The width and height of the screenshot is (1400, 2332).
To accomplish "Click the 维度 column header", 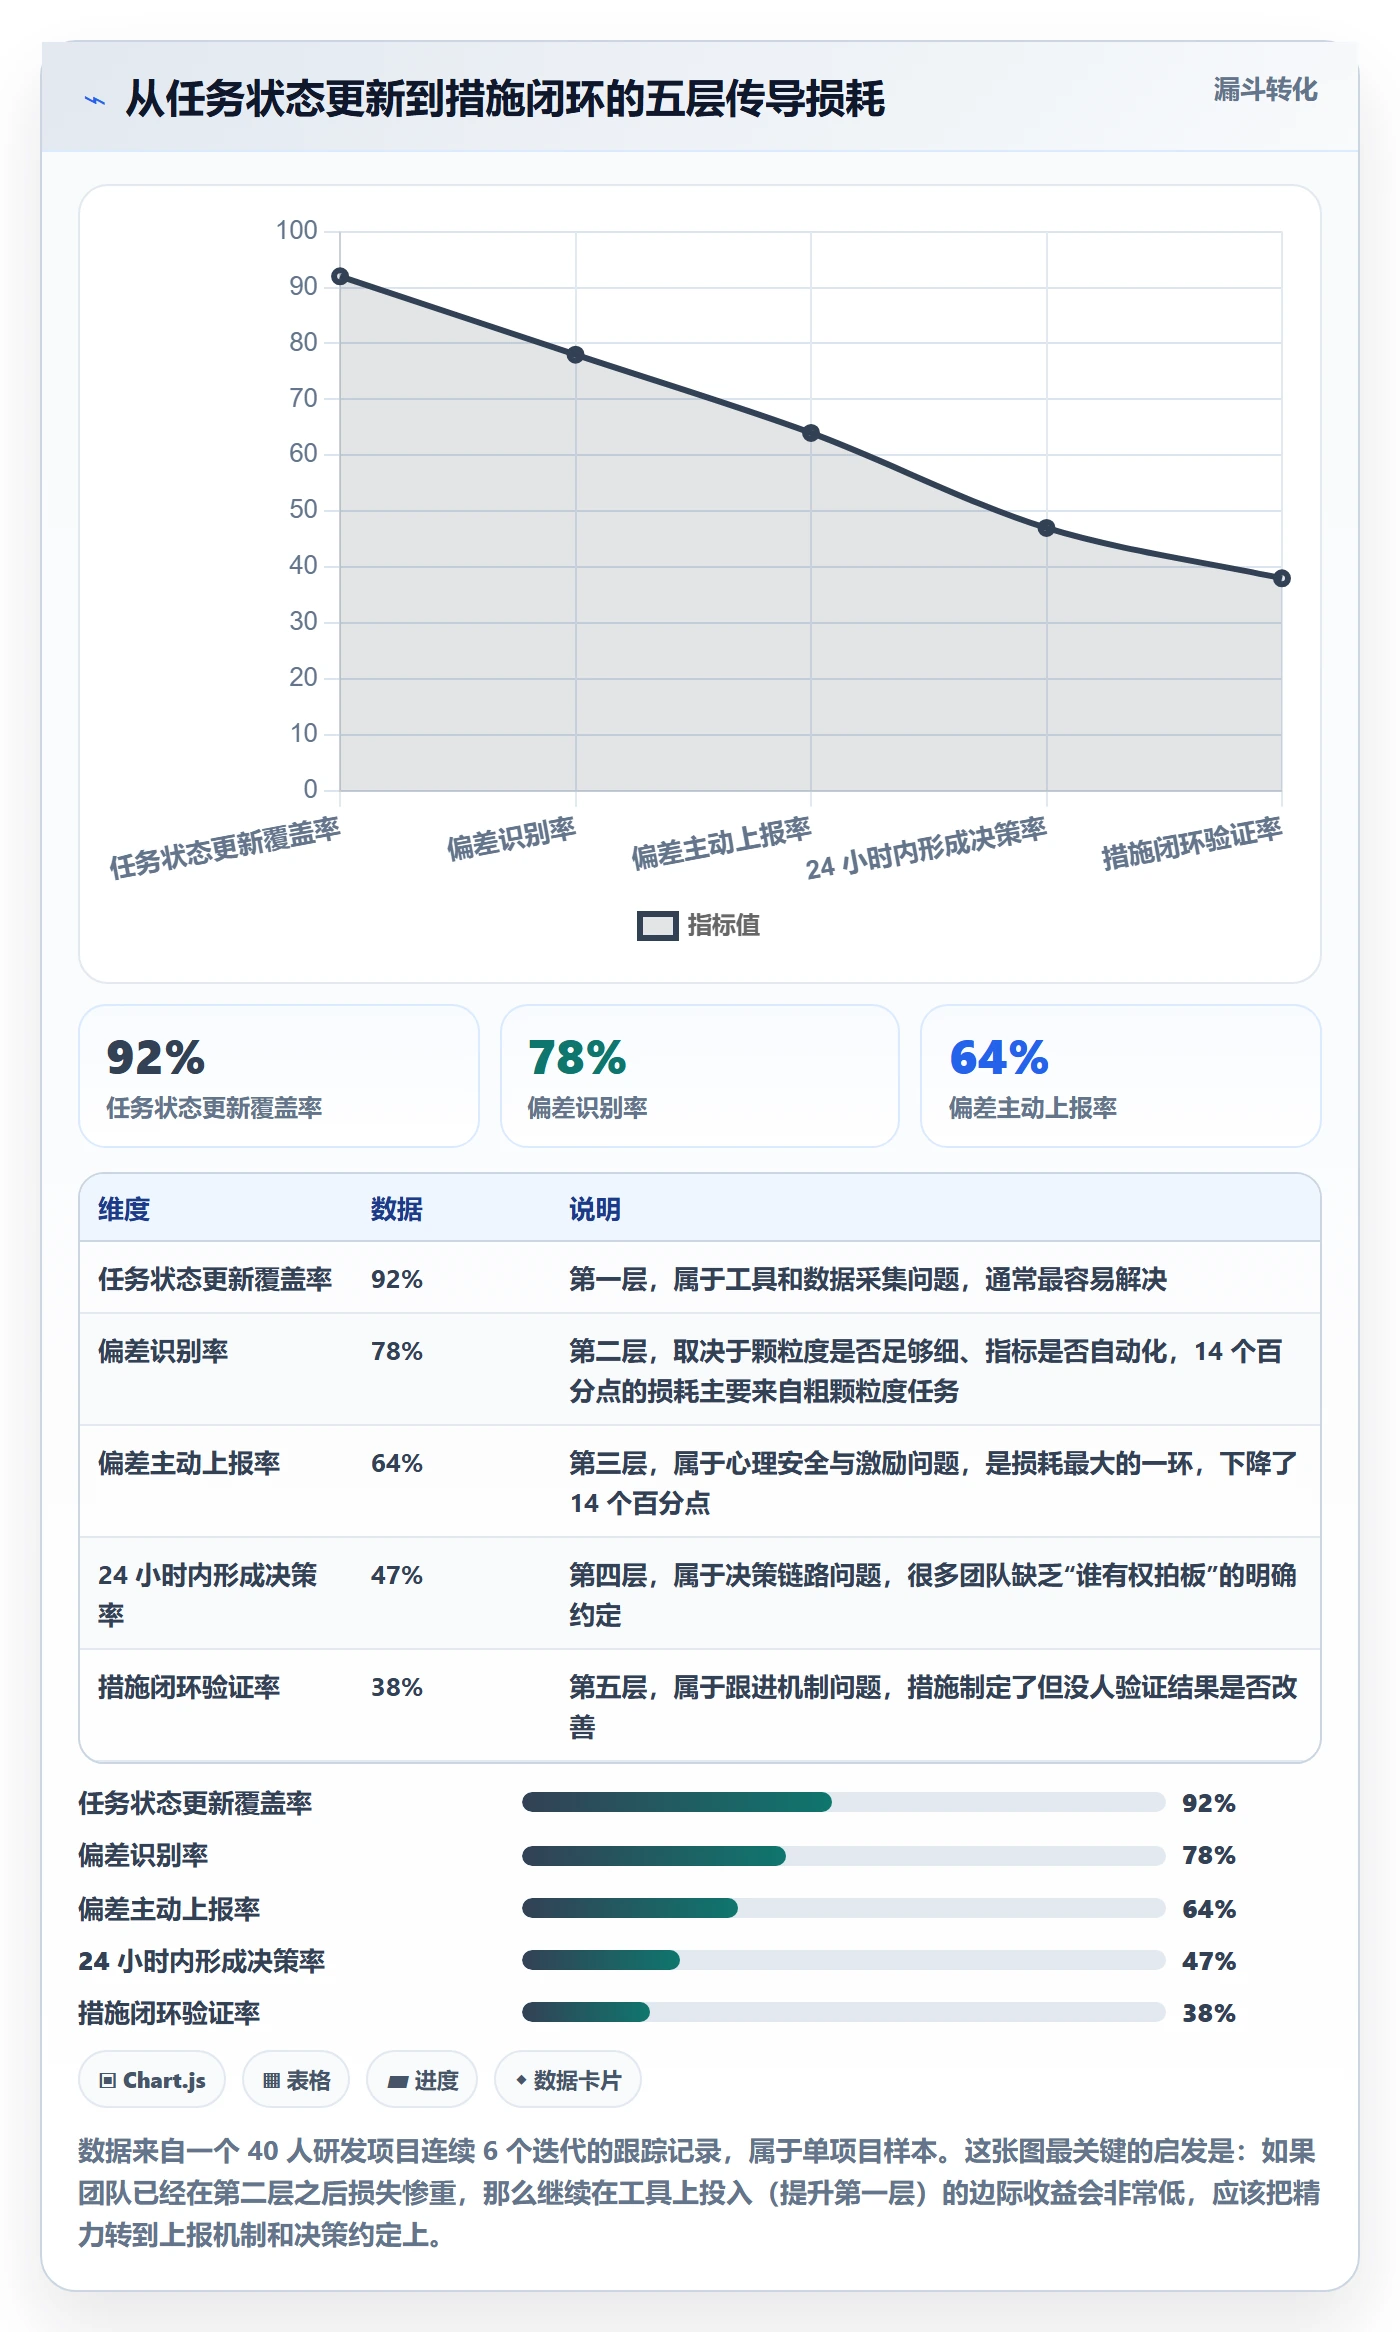I will pos(124,1209).
